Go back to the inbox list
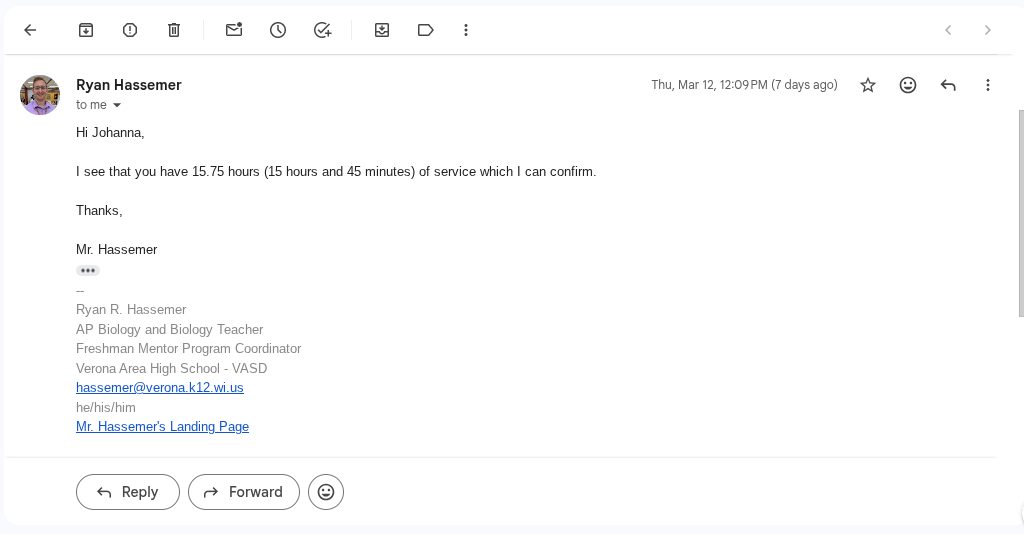Screen dimensions: 1024x534 (x=30, y=30)
